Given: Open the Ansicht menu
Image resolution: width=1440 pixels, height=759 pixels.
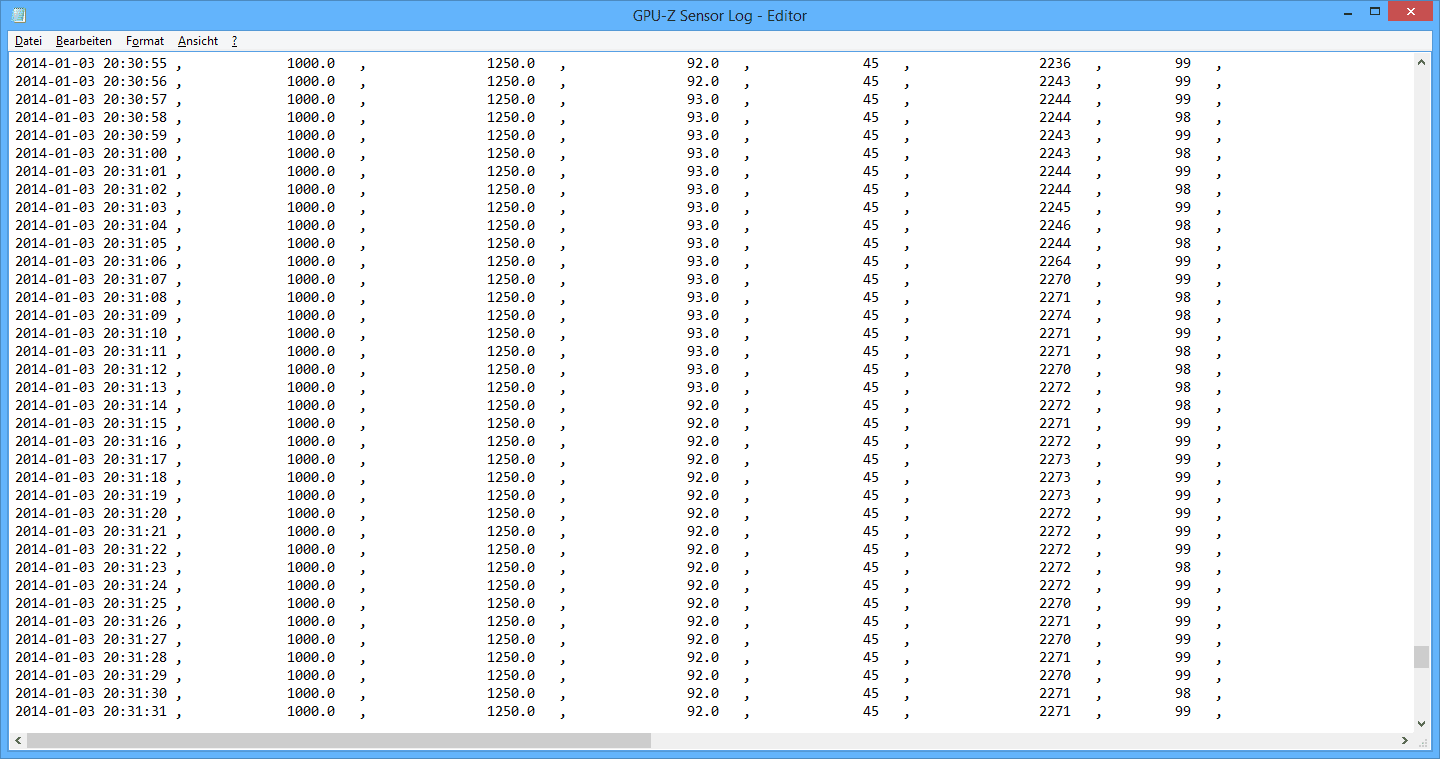Looking at the screenshot, I should 198,41.
